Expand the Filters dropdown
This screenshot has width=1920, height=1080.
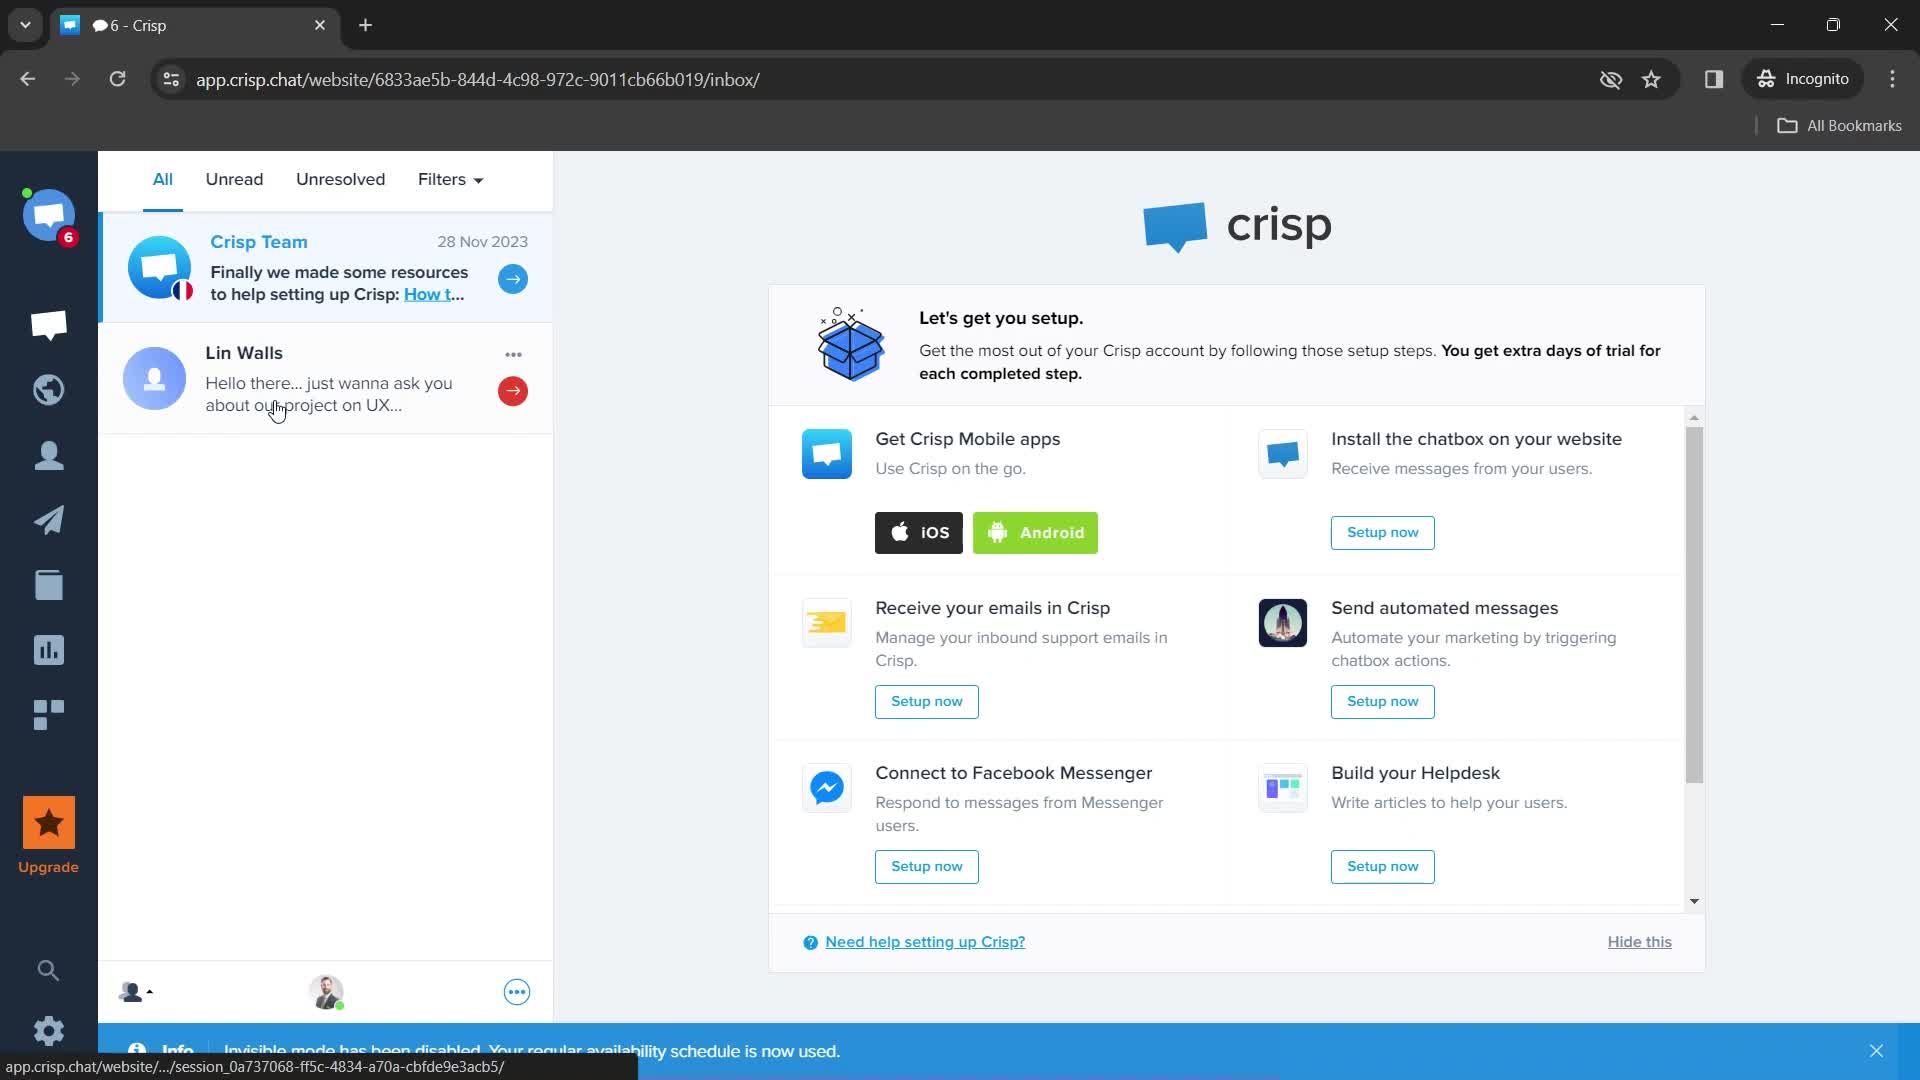450,178
